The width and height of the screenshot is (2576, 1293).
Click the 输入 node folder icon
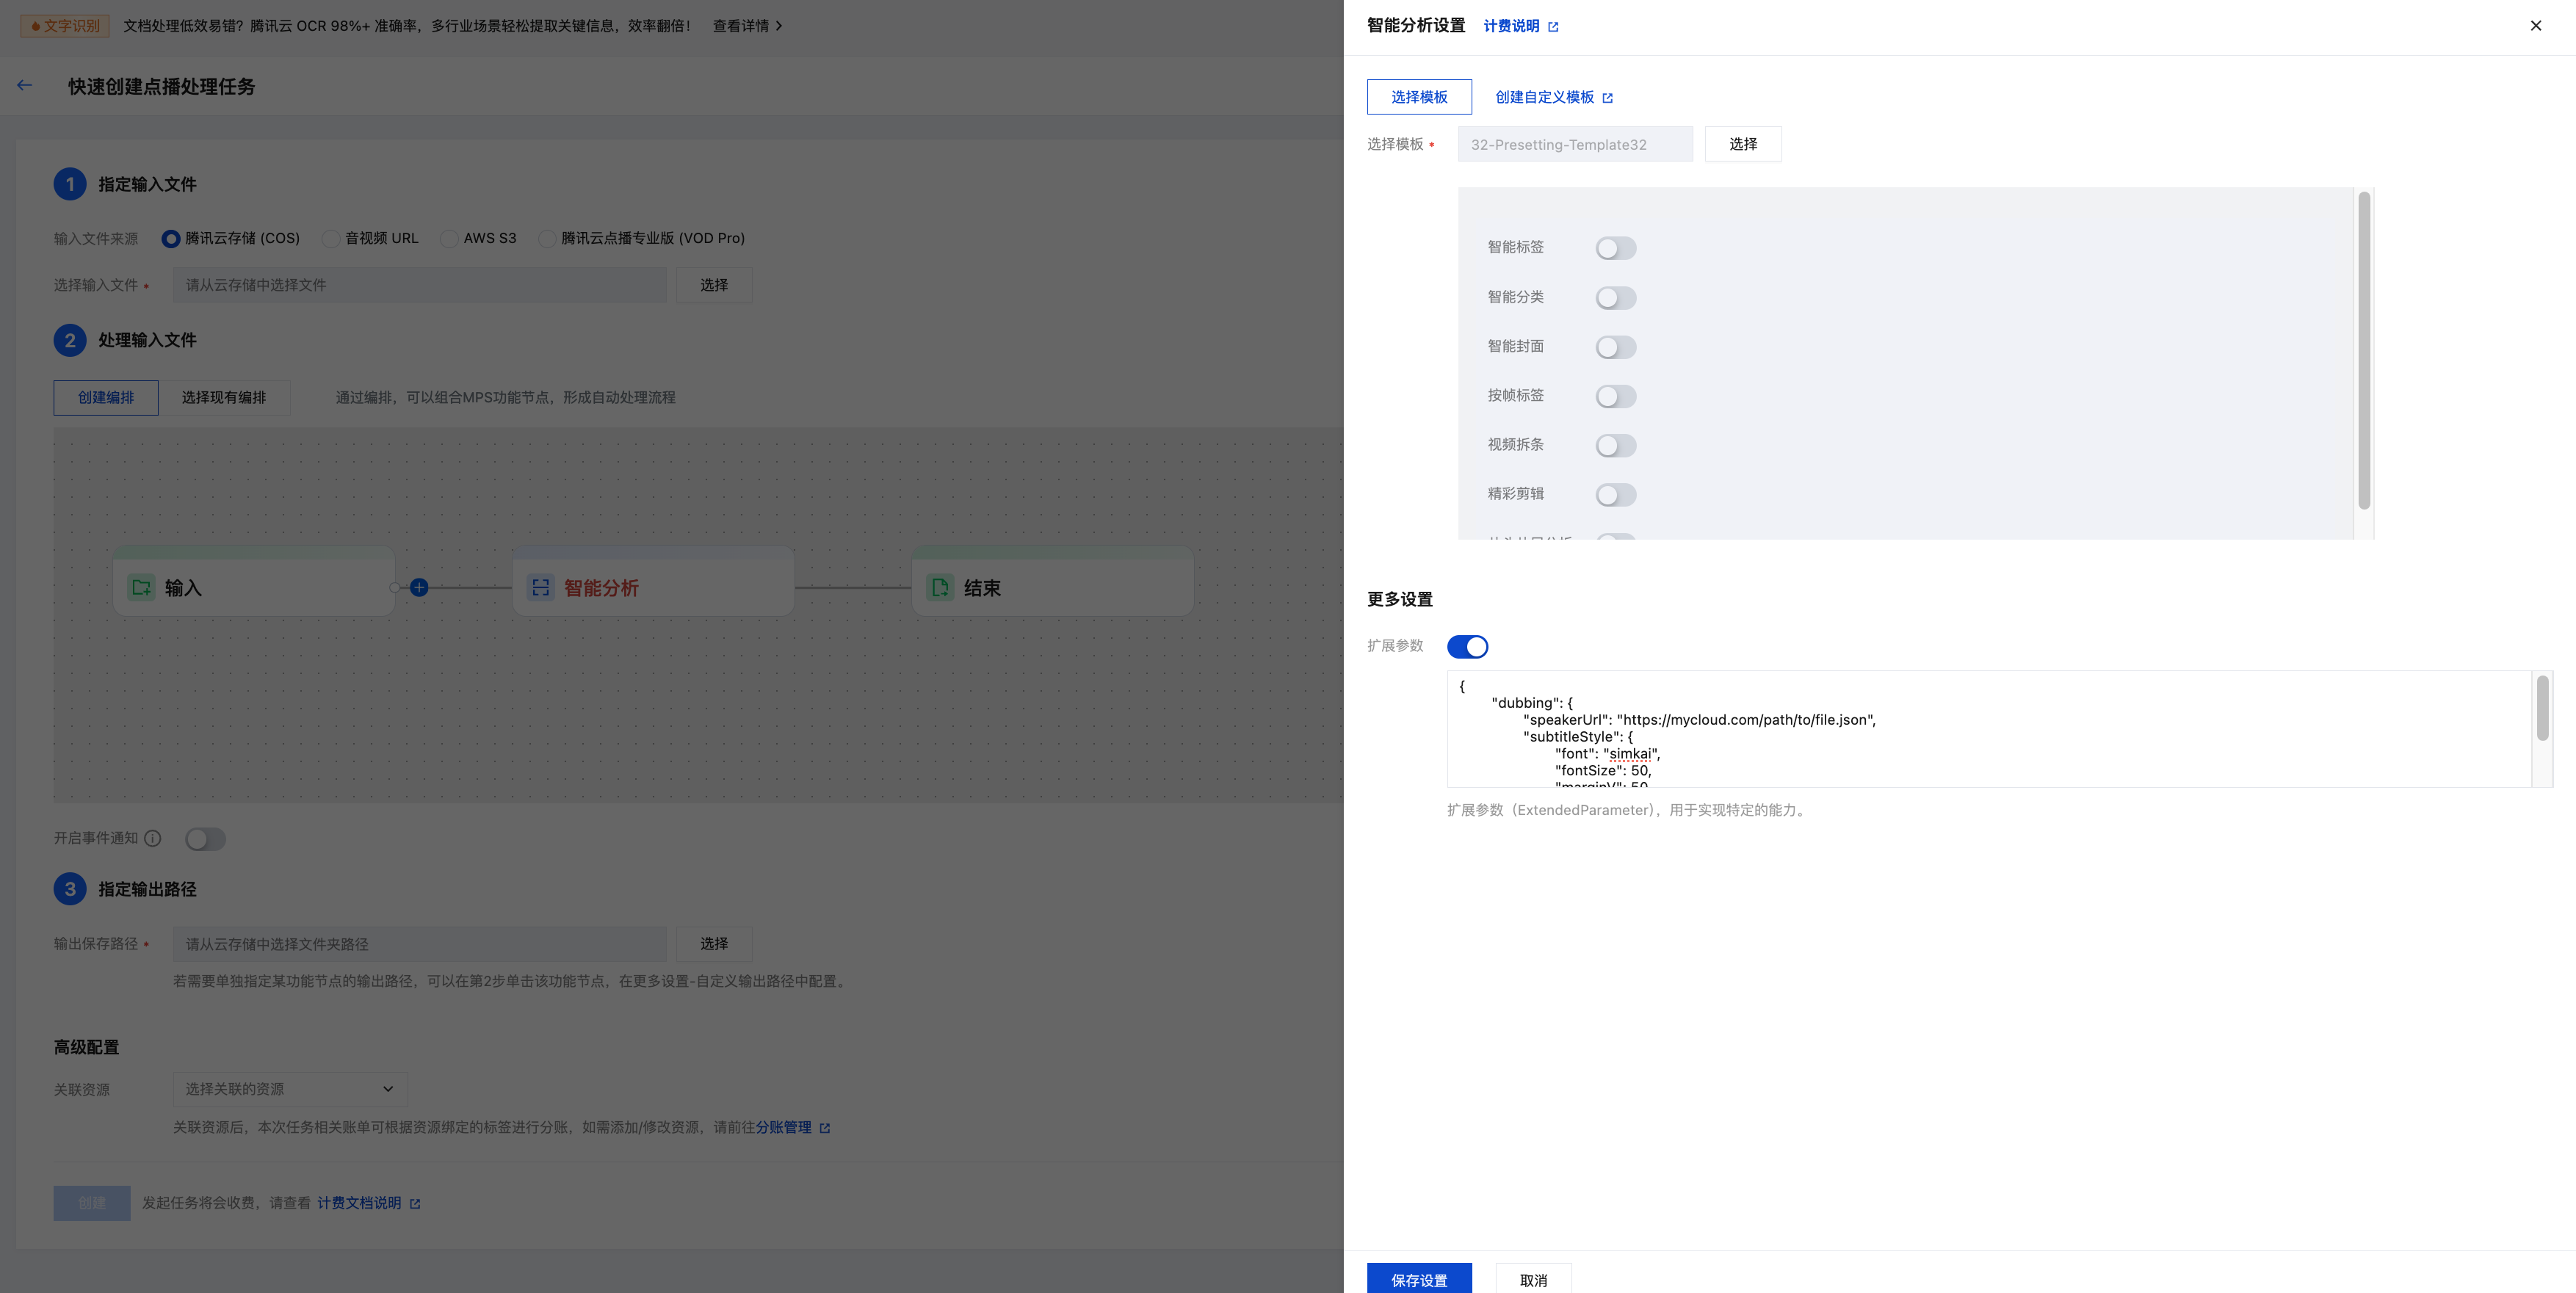click(x=142, y=588)
